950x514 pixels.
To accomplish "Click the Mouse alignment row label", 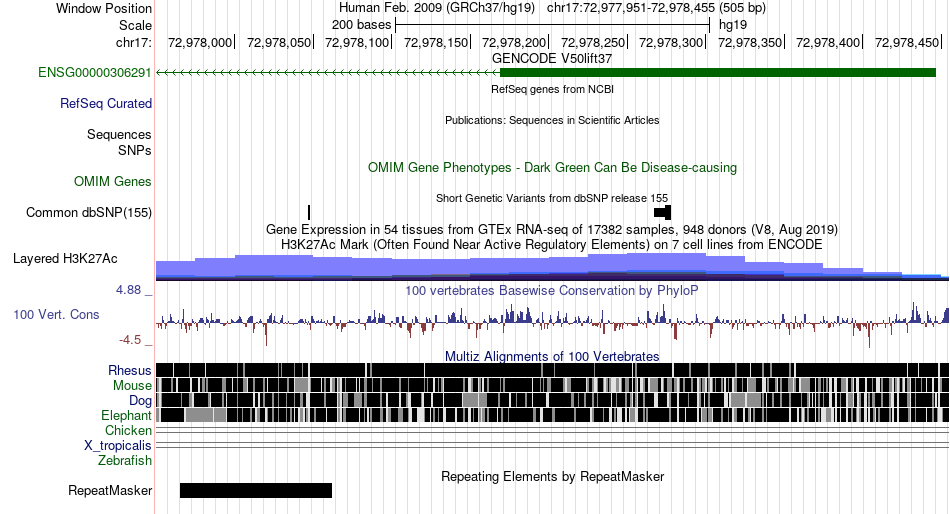I will 132,386.
